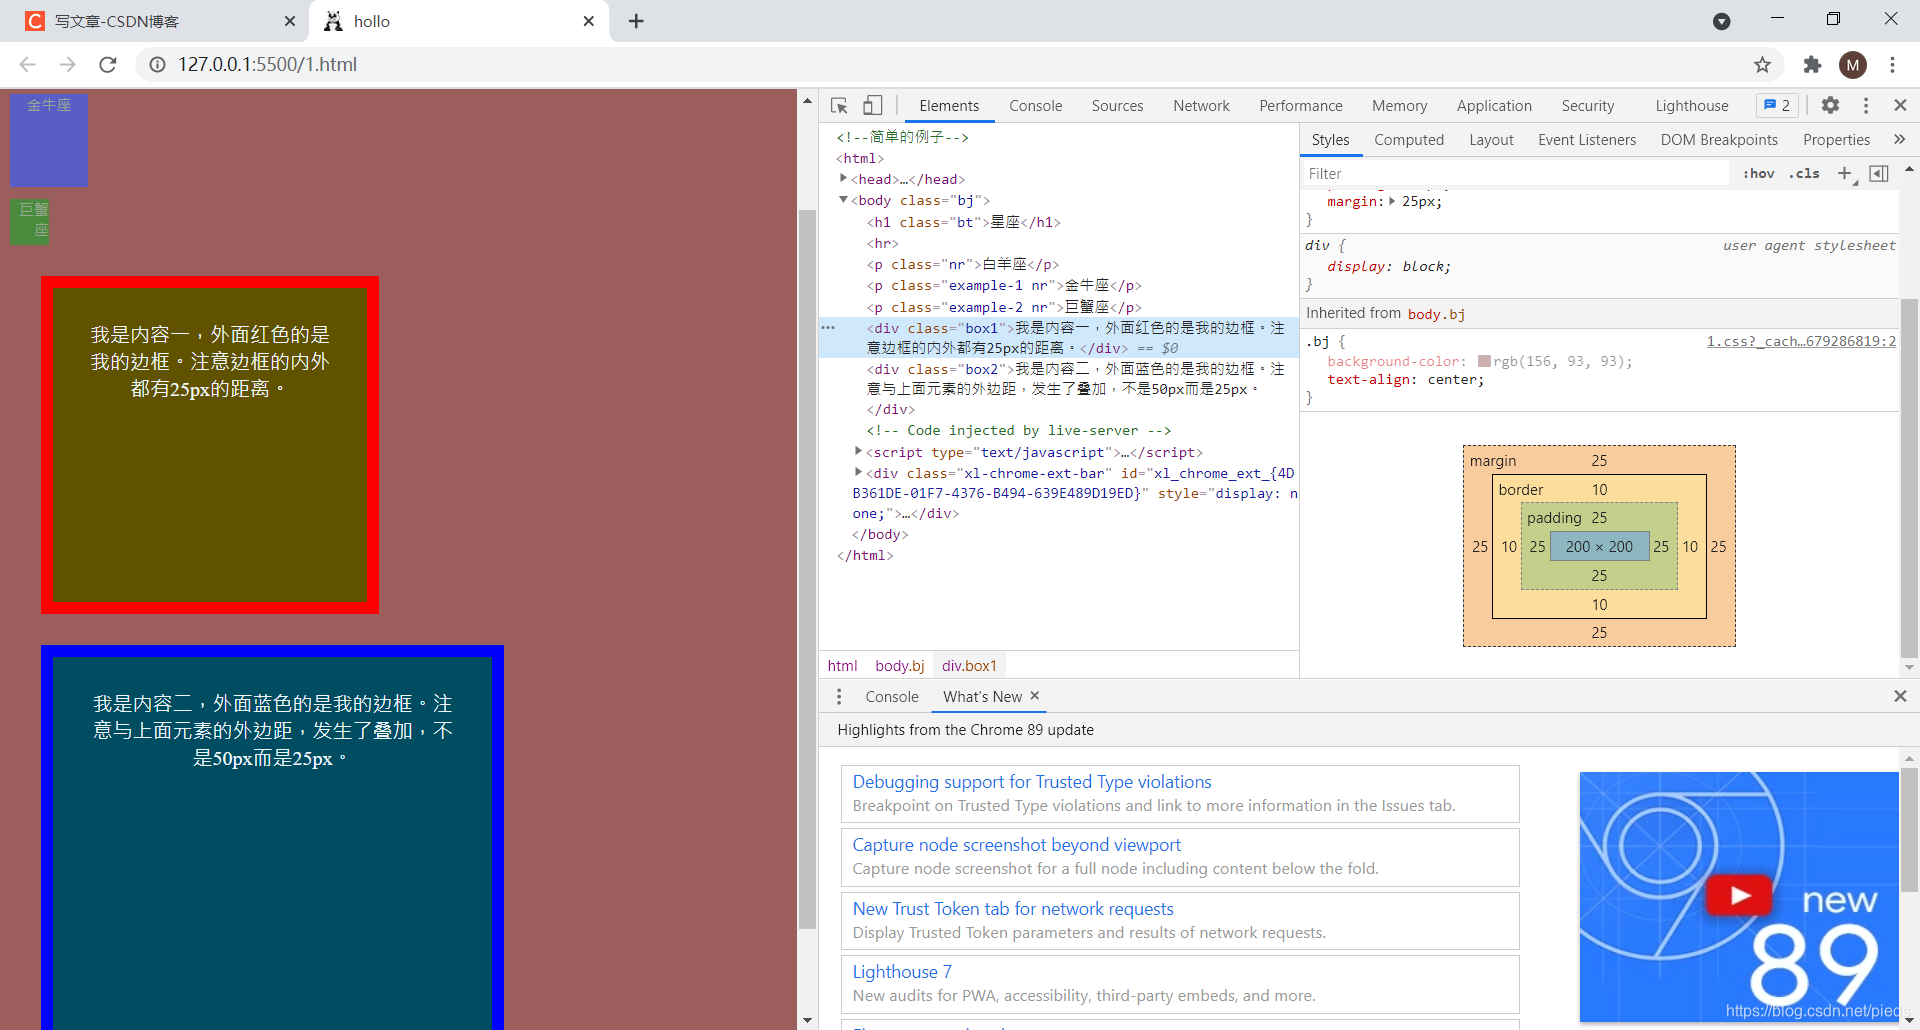Toggle the :hov element state panel
1920x1030 pixels.
pos(1758,173)
